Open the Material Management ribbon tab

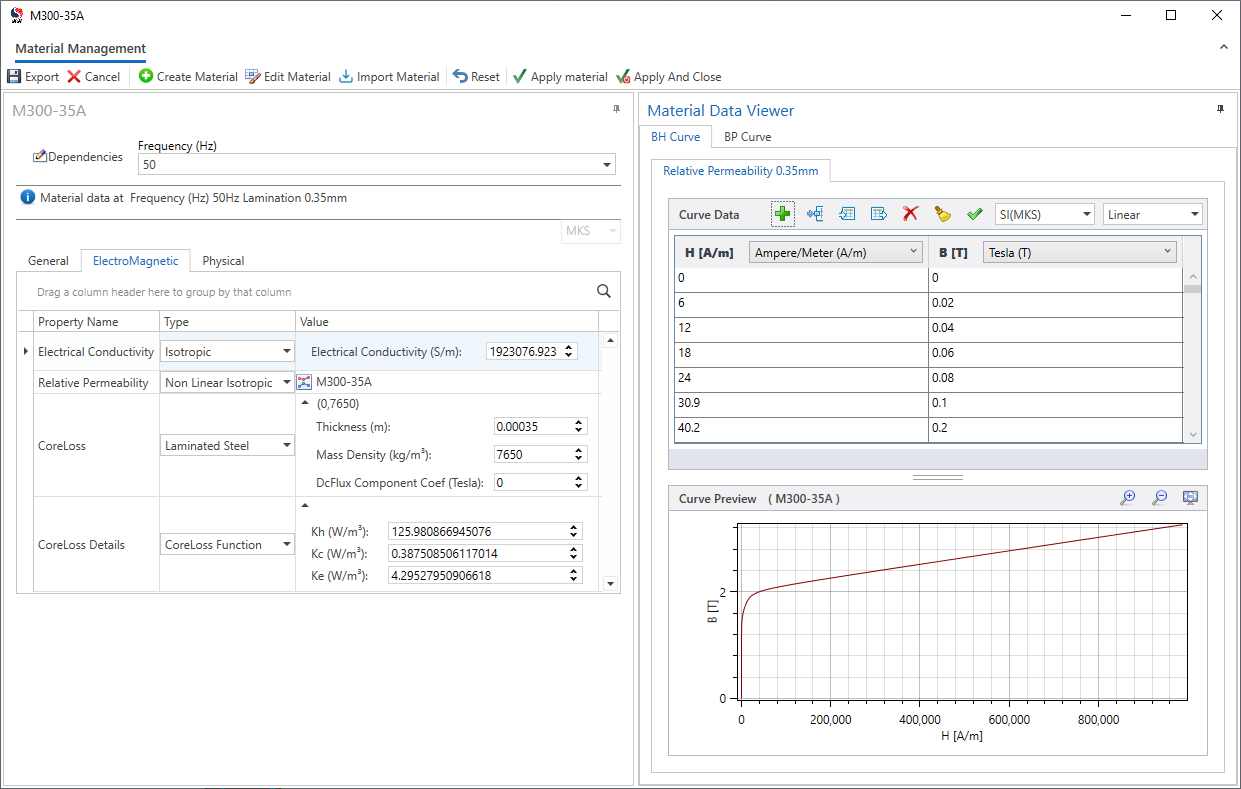point(80,48)
